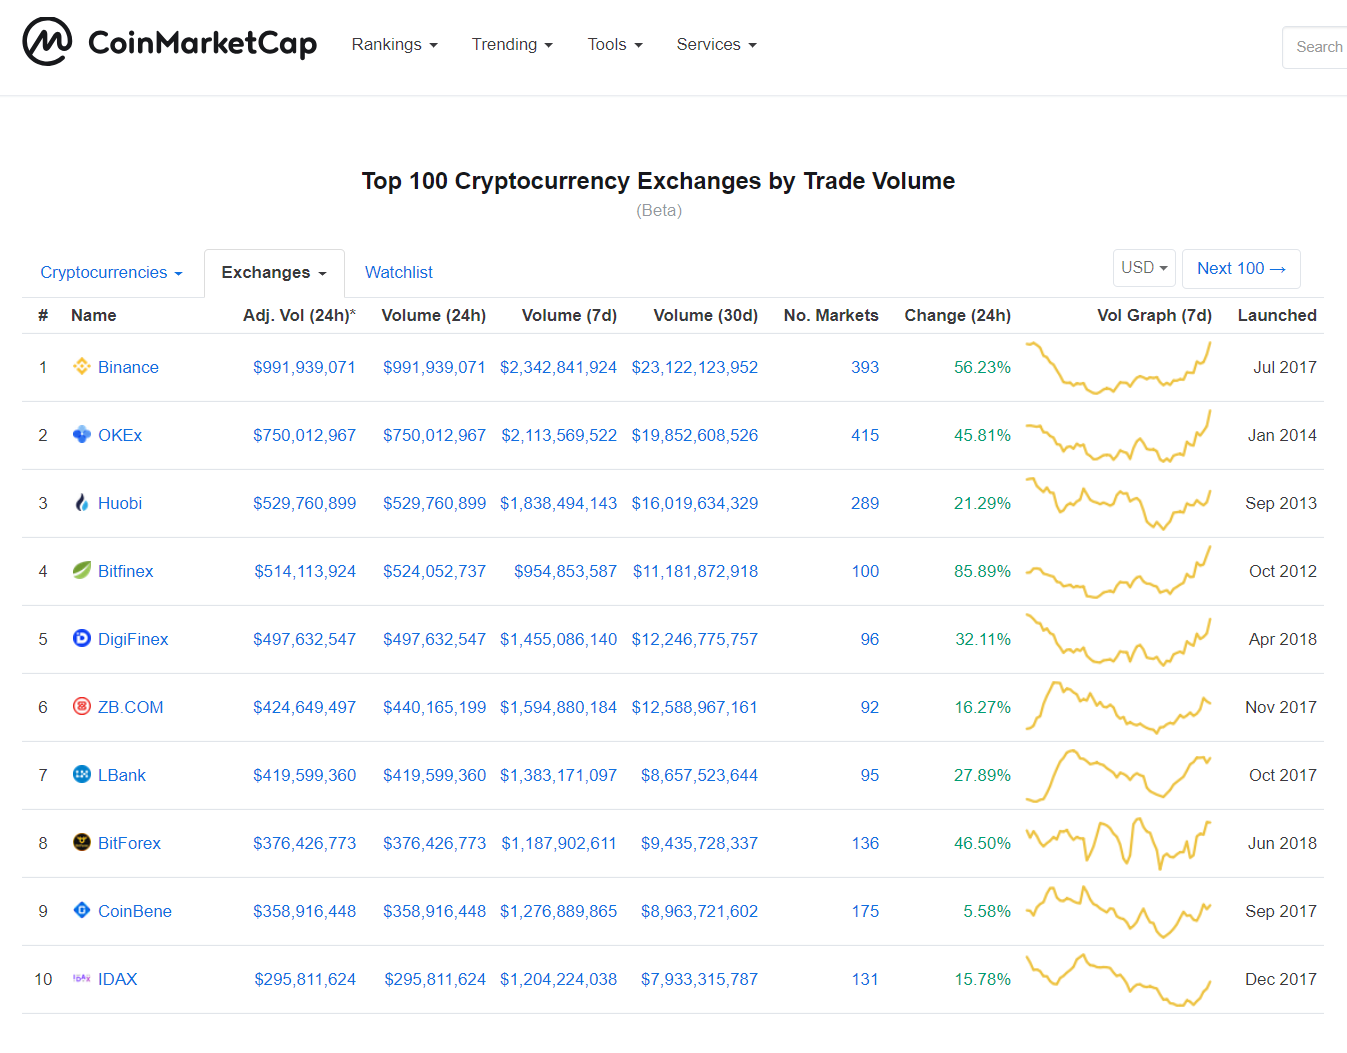The image size is (1347, 1053).
Task: Click CoinBene change value 5.58%
Action: pyautogui.click(x=987, y=911)
